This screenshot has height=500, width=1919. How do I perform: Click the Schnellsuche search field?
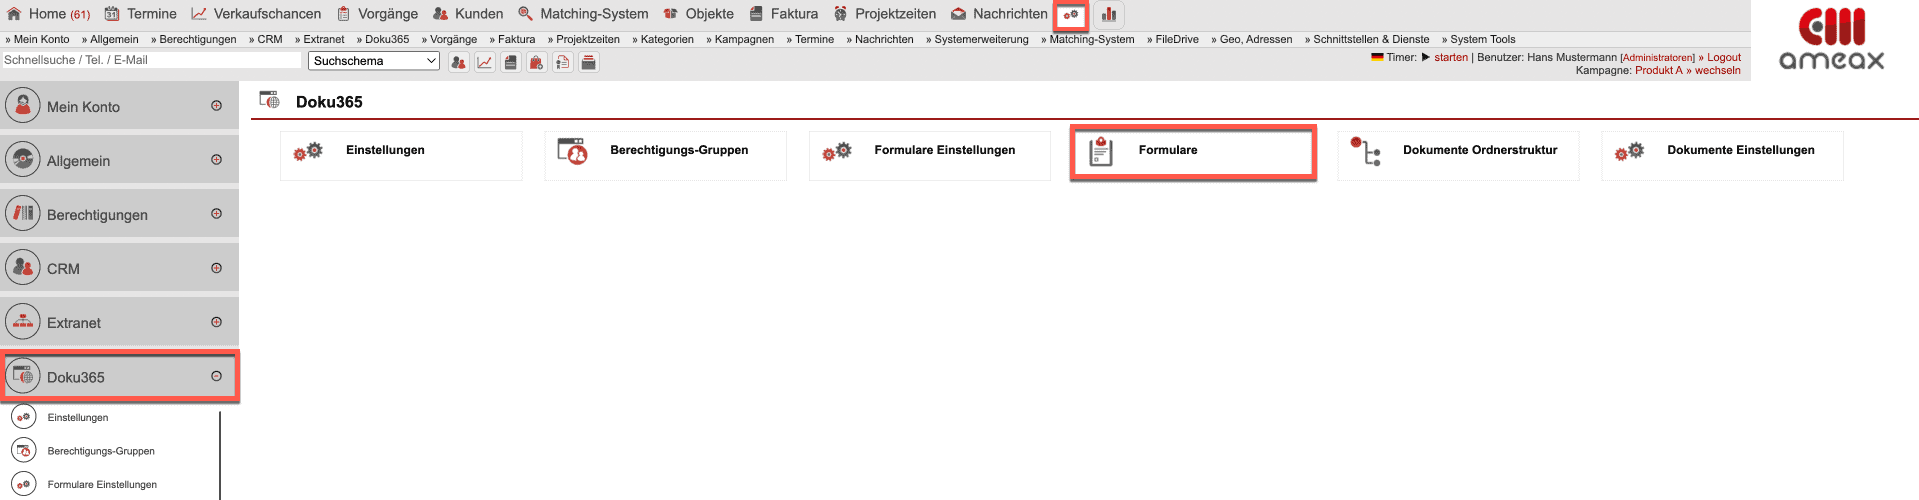click(x=150, y=60)
